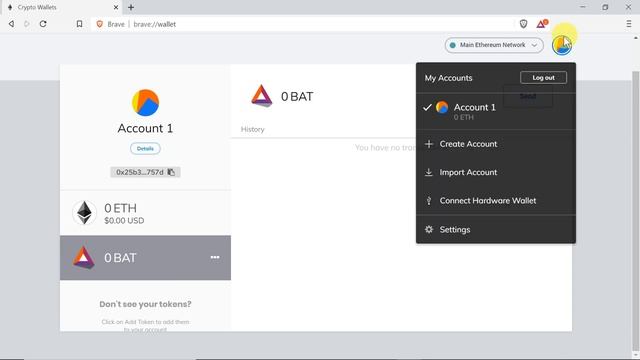Viewport: 640px width, 360px height.
Task: Minimize the Brave browser window
Action: [x=583, y=7]
